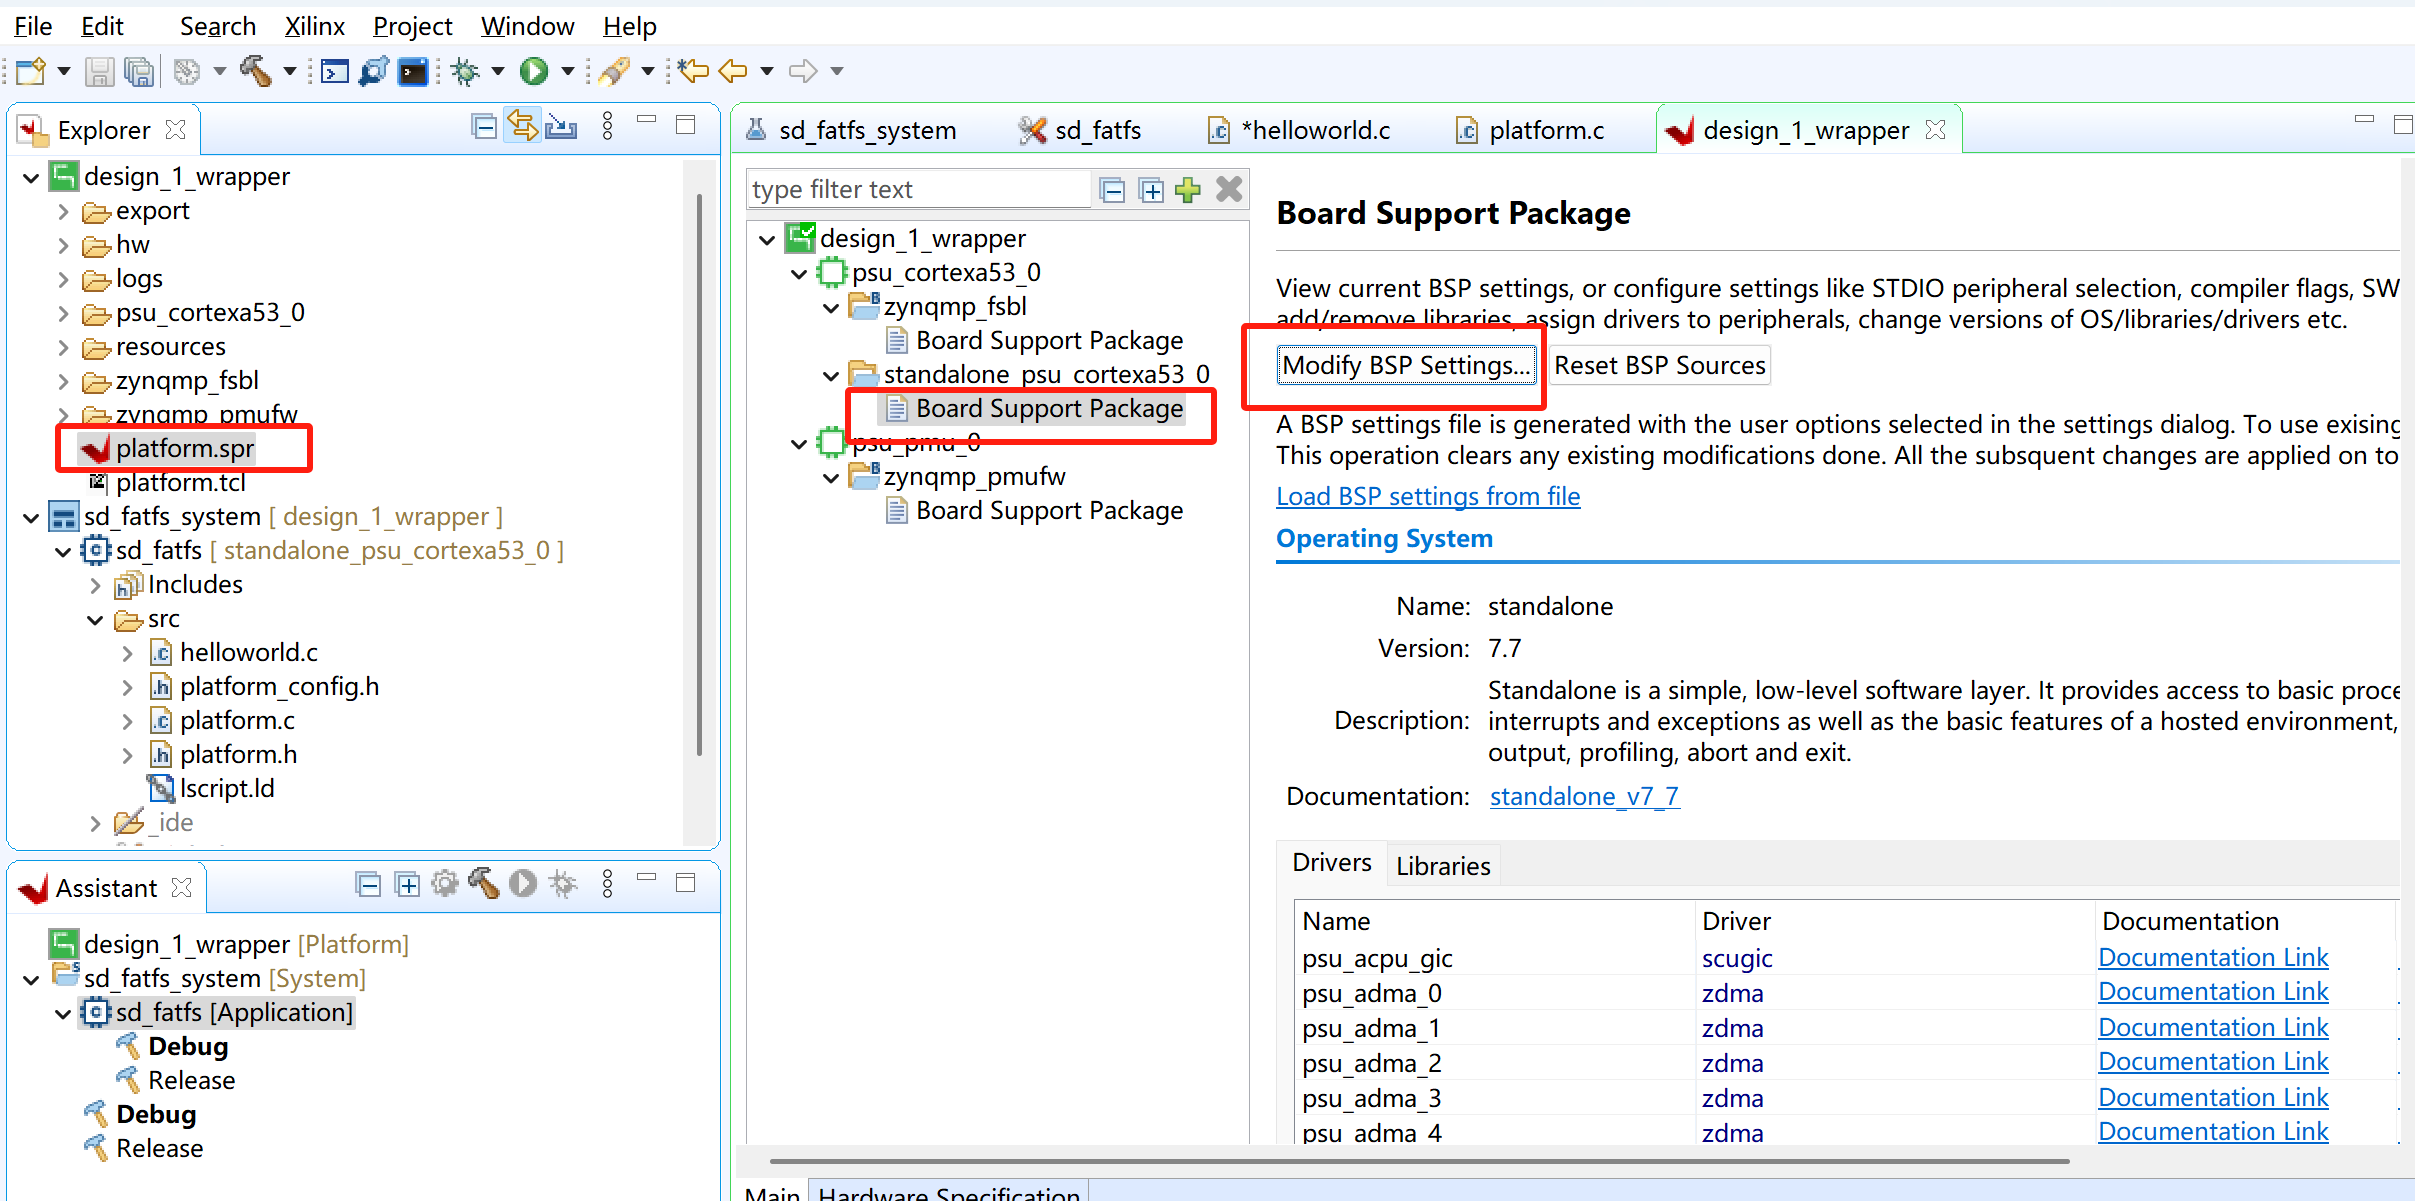Click Load BSP settings from file link

pyautogui.click(x=1427, y=497)
